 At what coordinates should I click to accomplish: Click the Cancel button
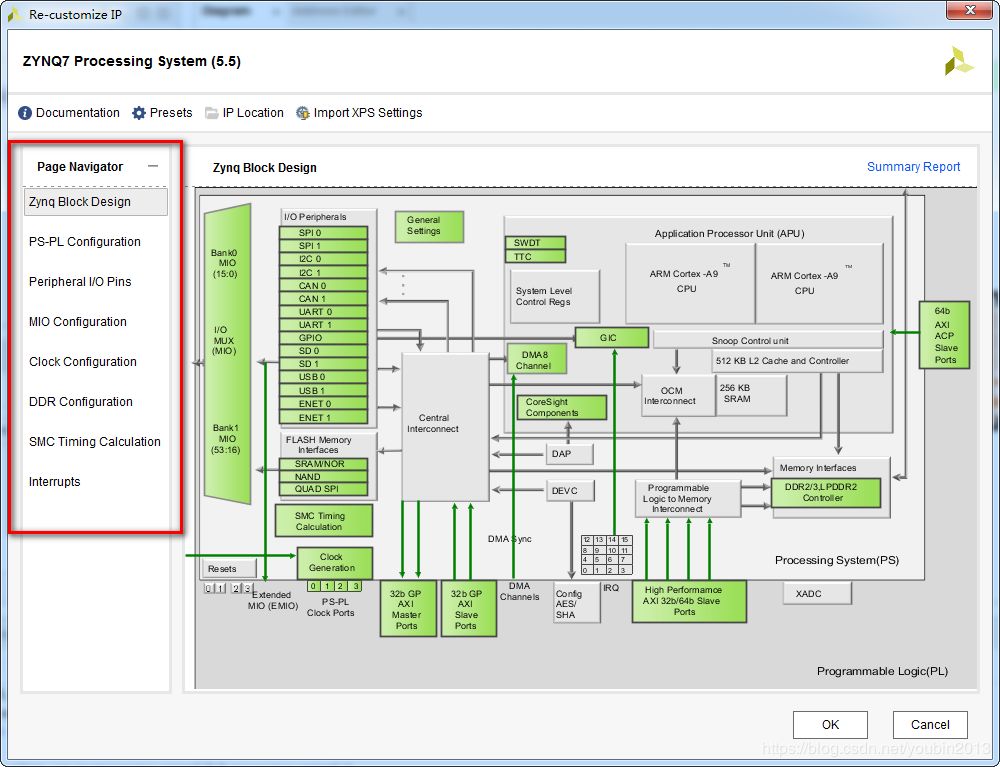pos(930,724)
